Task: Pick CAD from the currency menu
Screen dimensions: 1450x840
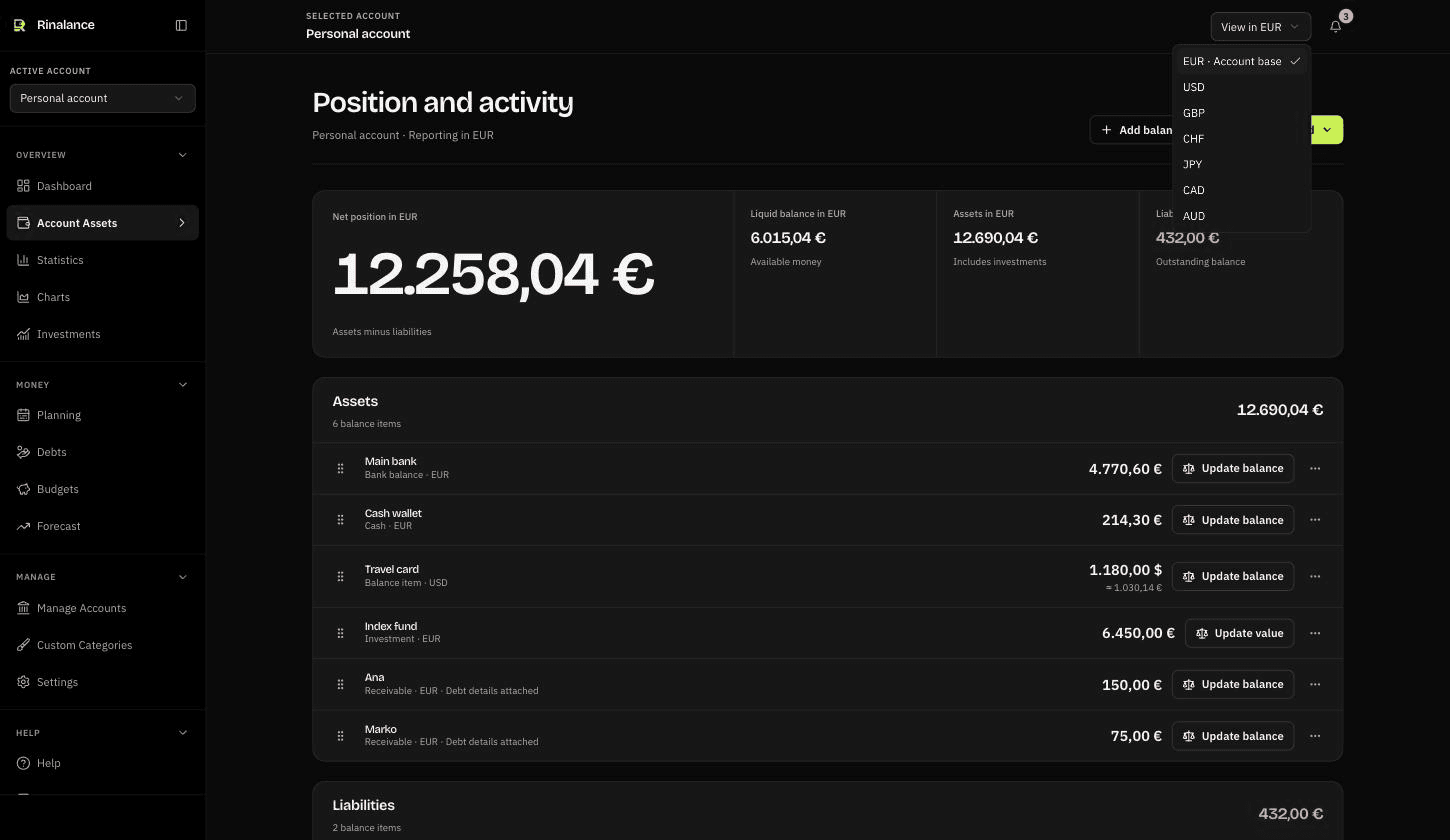Action: pos(1241,190)
